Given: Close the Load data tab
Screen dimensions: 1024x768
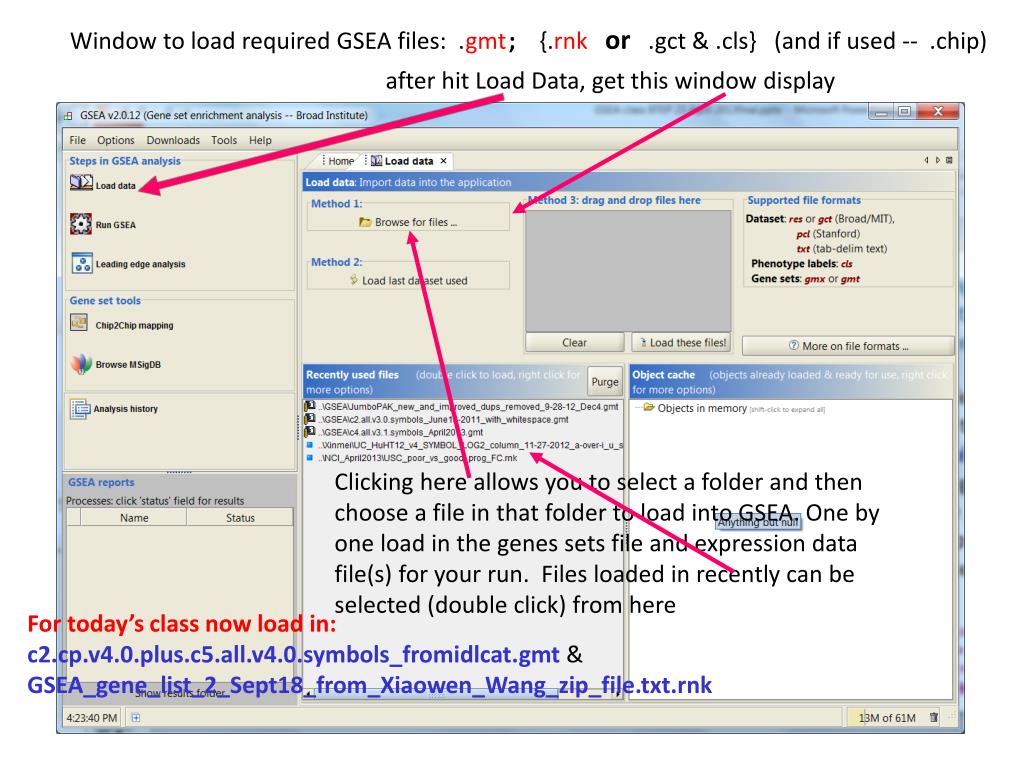Looking at the screenshot, I should tap(443, 161).
